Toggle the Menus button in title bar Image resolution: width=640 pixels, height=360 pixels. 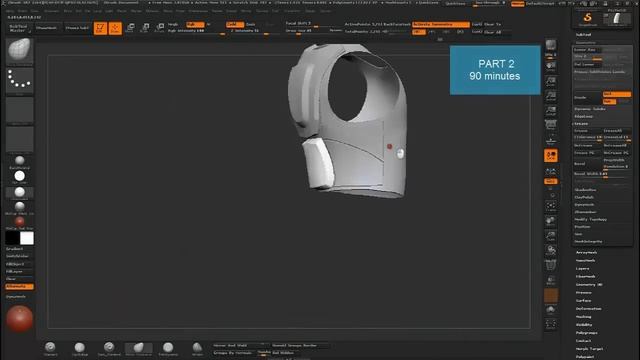click(518, 3)
